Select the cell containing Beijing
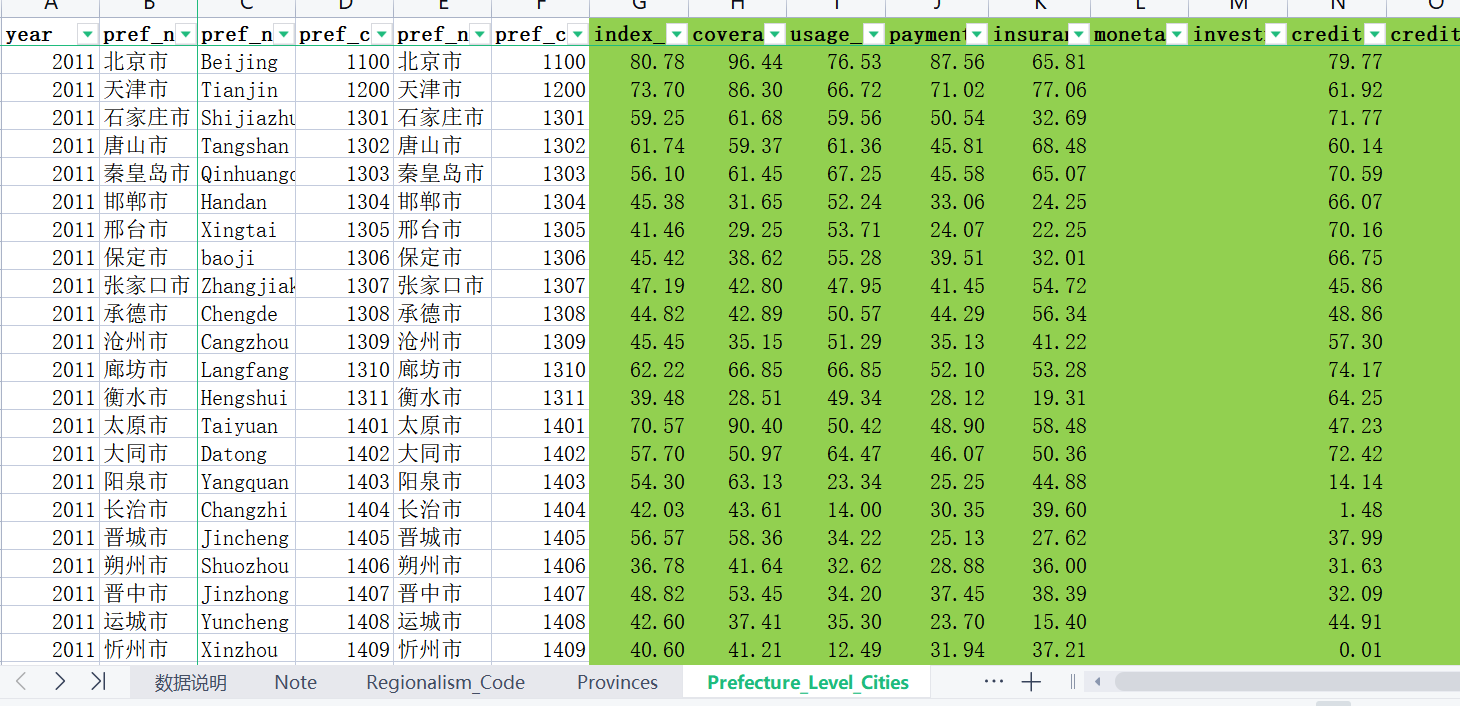Viewport: 1460px width, 706px height. pyautogui.click(x=246, y=62)
